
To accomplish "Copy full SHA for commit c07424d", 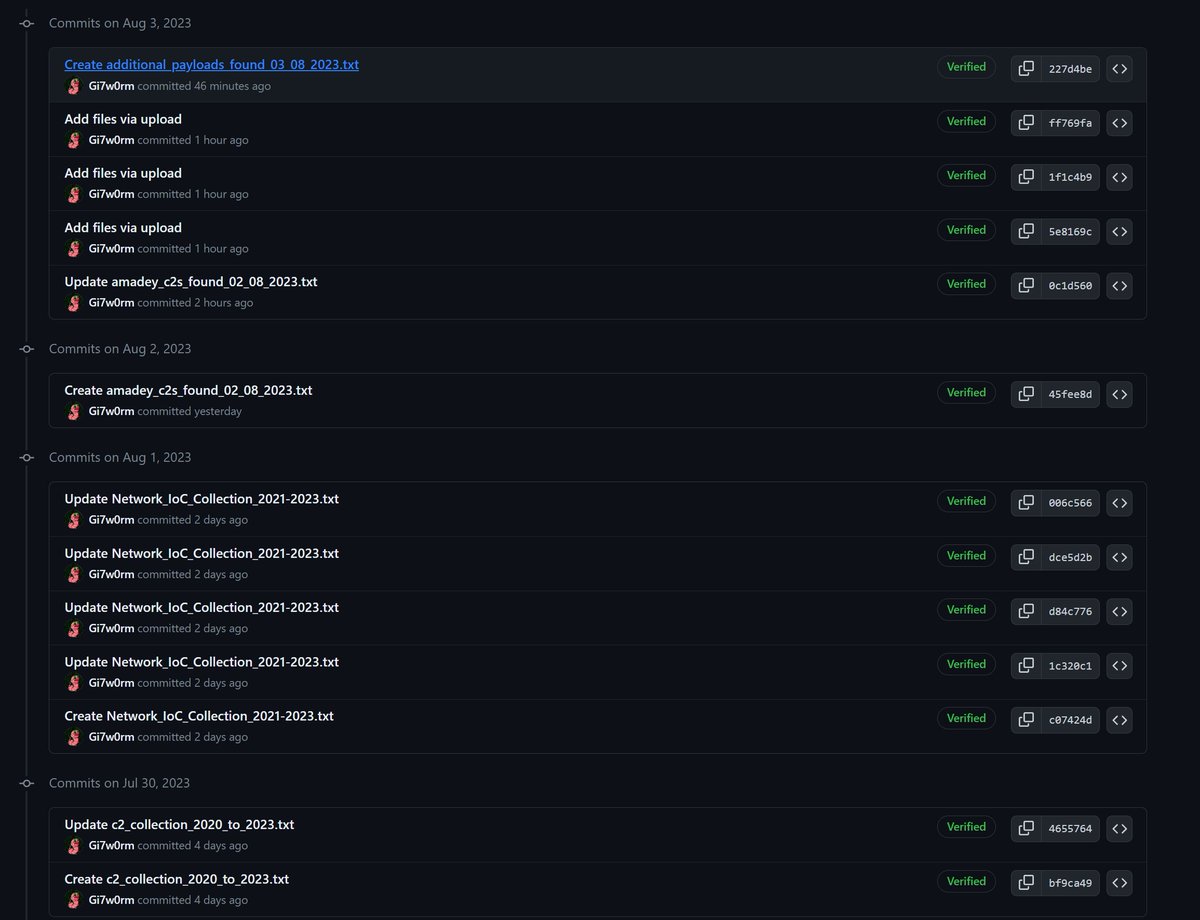I will click(1026, 720).
